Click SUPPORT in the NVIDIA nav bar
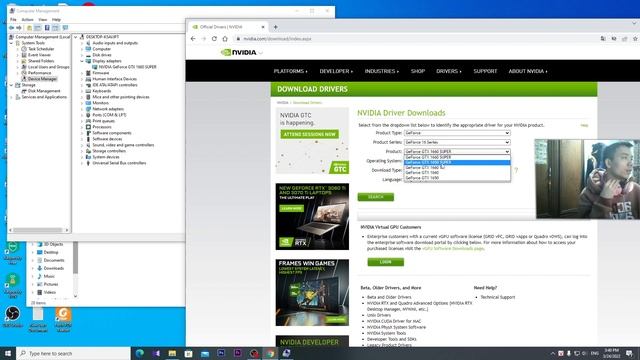The image size is (640, 360). (x=485, y=71)
